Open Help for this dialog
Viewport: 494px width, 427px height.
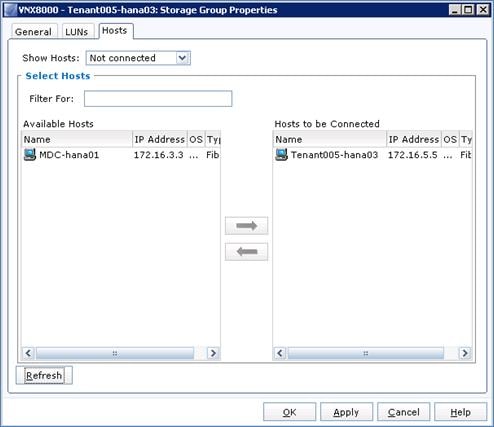(461, 412)
